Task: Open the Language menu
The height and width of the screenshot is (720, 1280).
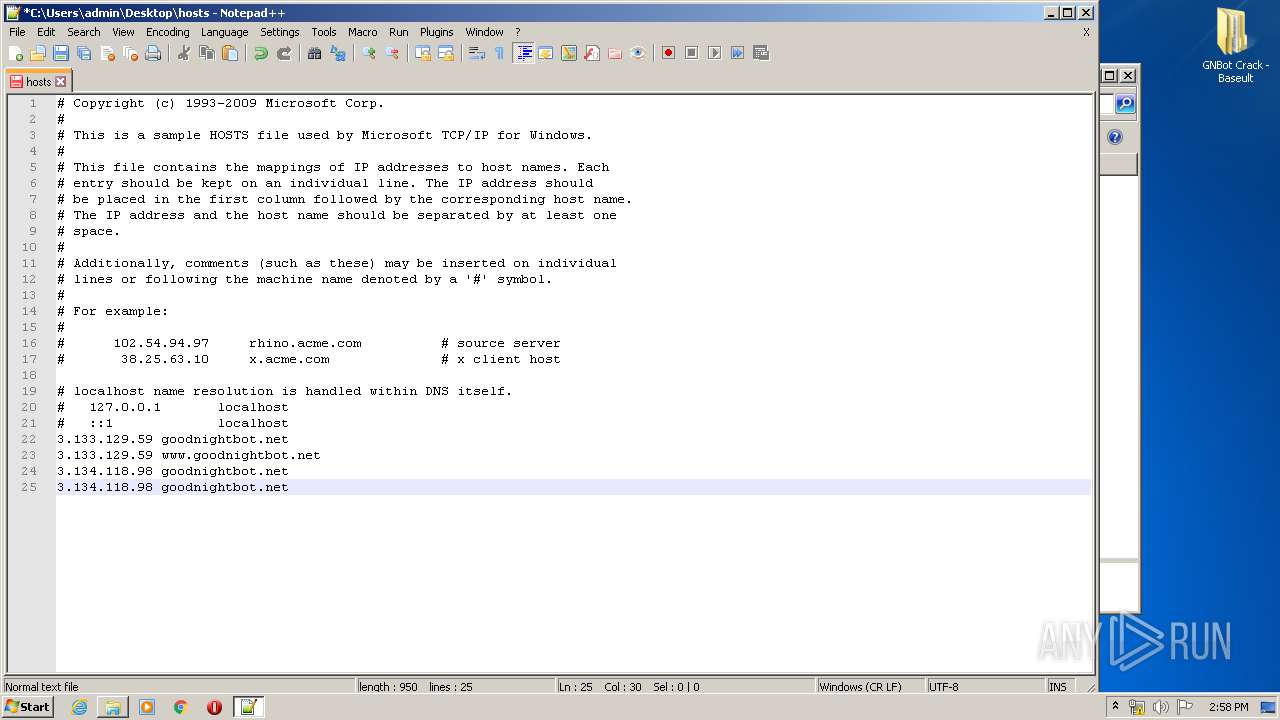Action: [224, 32]
